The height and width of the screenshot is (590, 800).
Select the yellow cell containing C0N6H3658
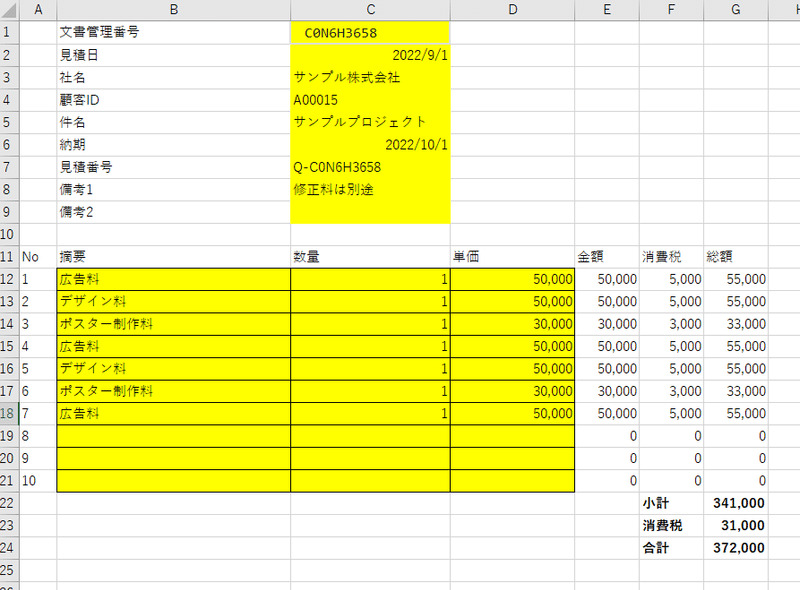coord(370,33)
